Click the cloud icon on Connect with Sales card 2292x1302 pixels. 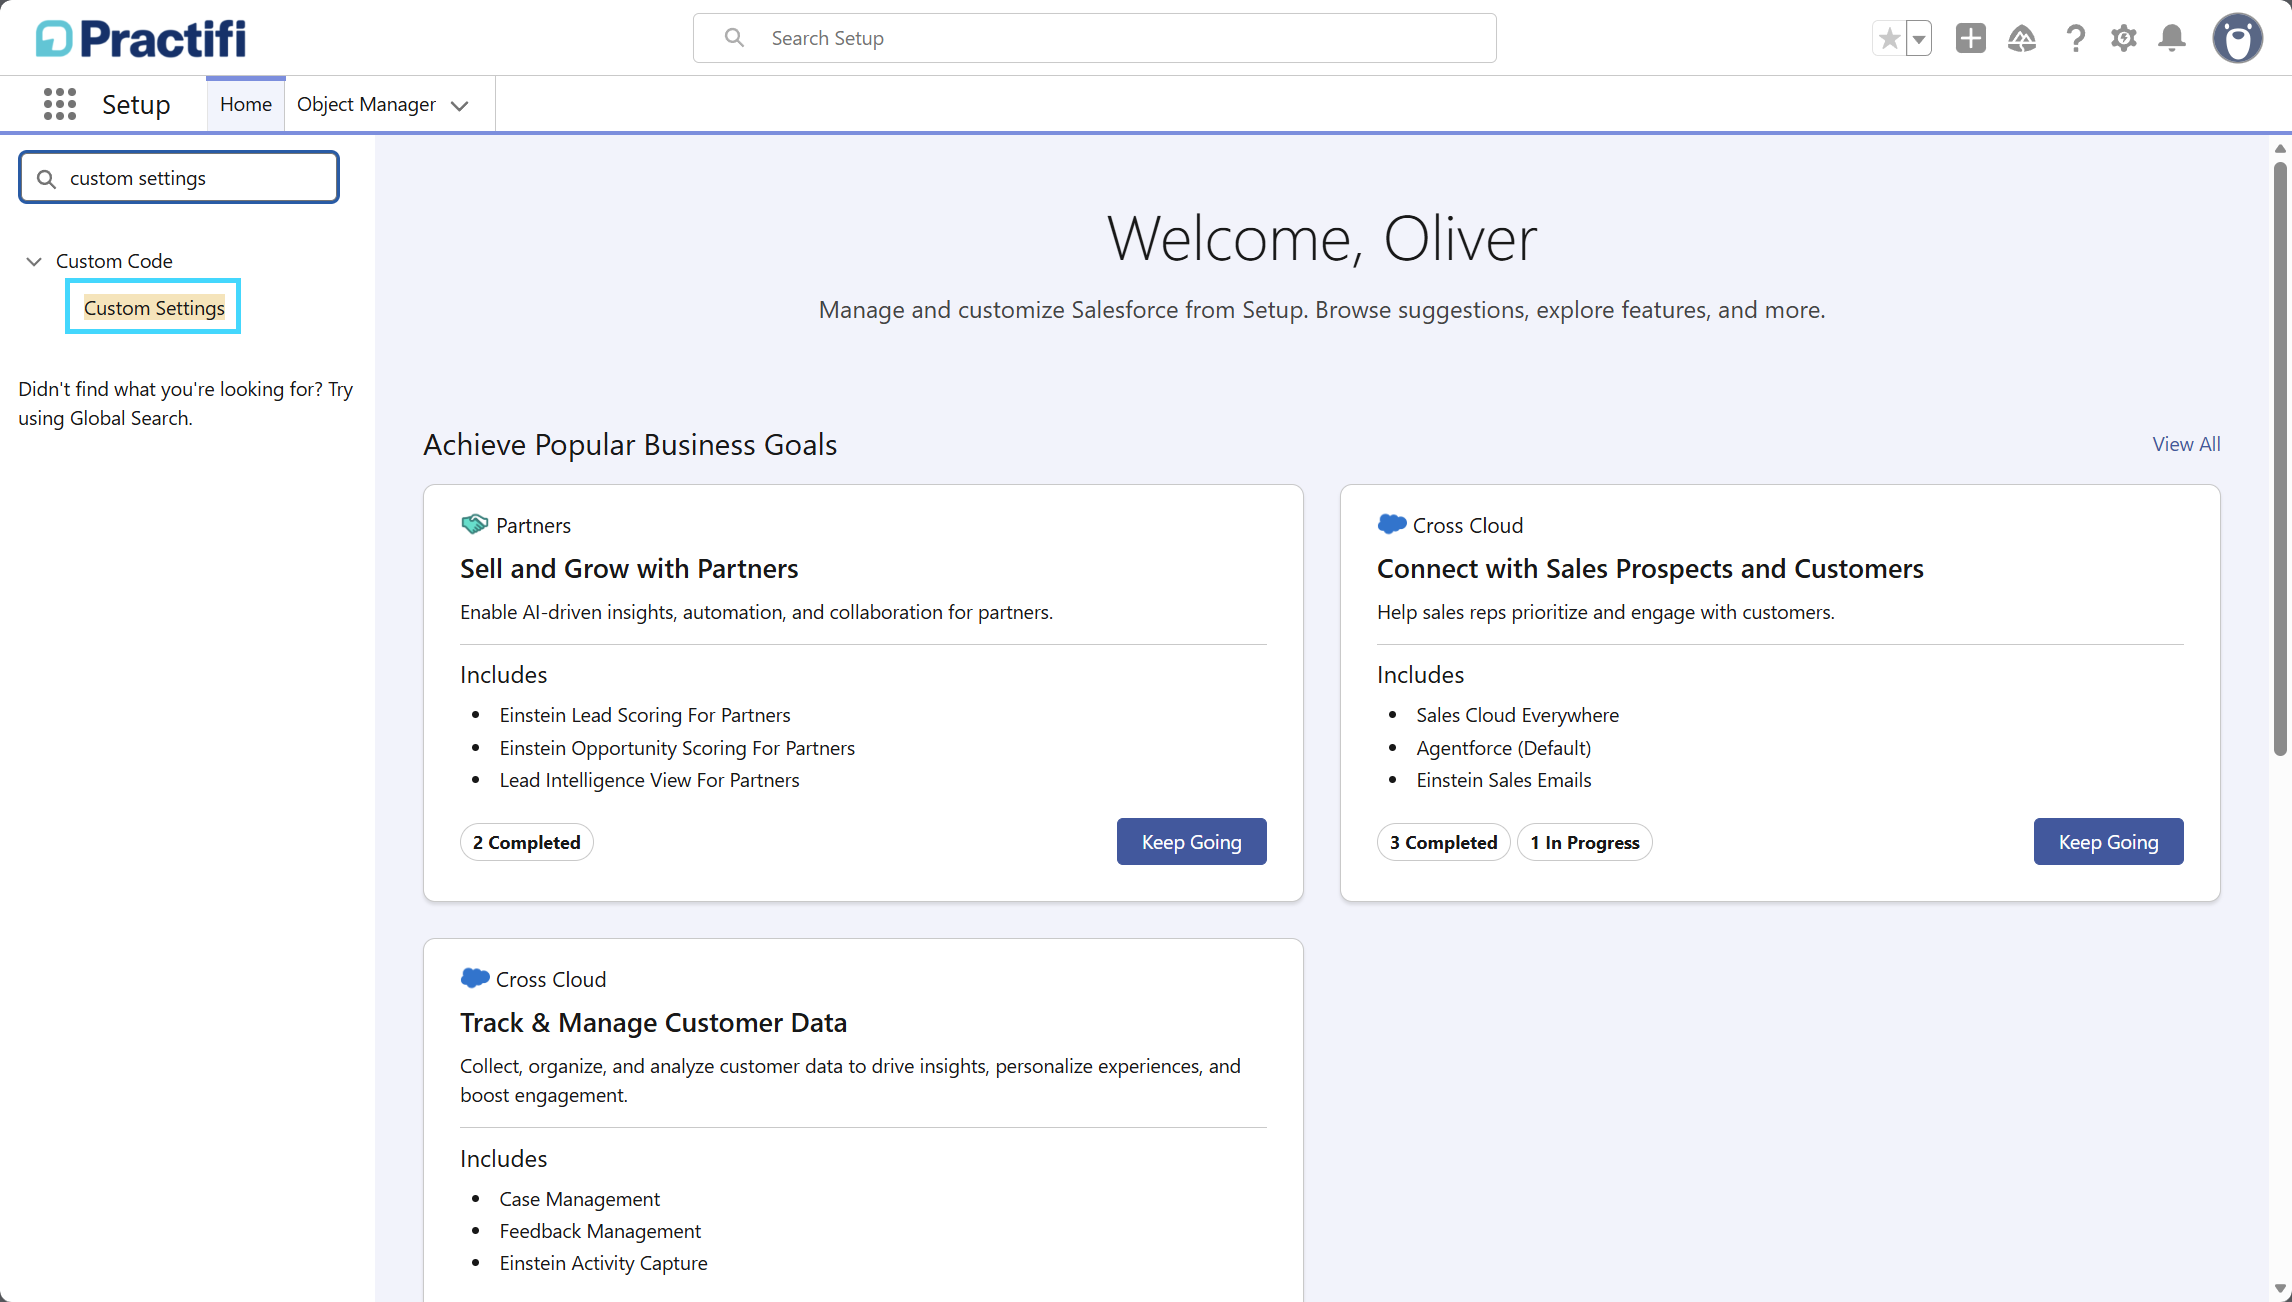[x=1392, y=524]
